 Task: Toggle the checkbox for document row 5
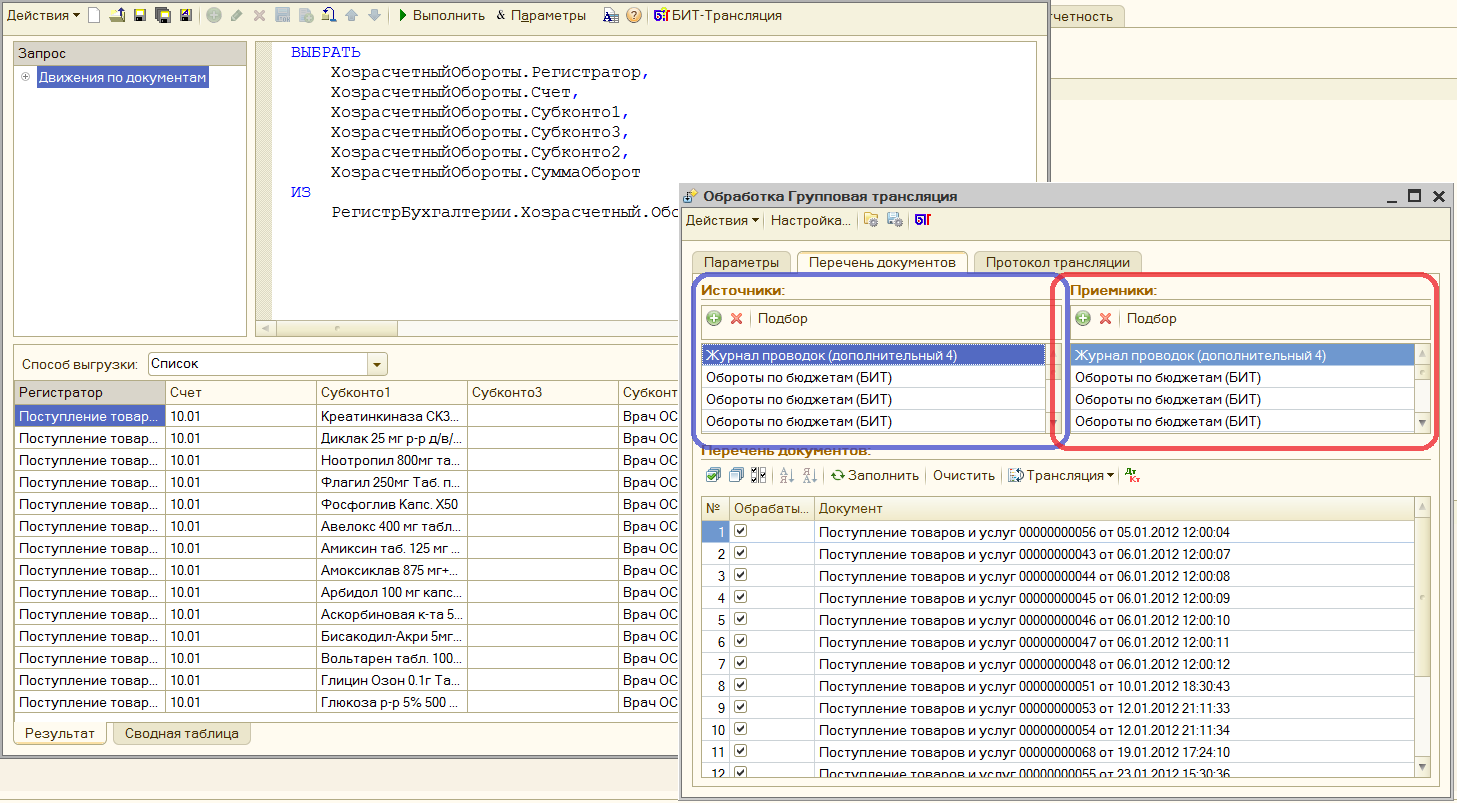(741, 619)
